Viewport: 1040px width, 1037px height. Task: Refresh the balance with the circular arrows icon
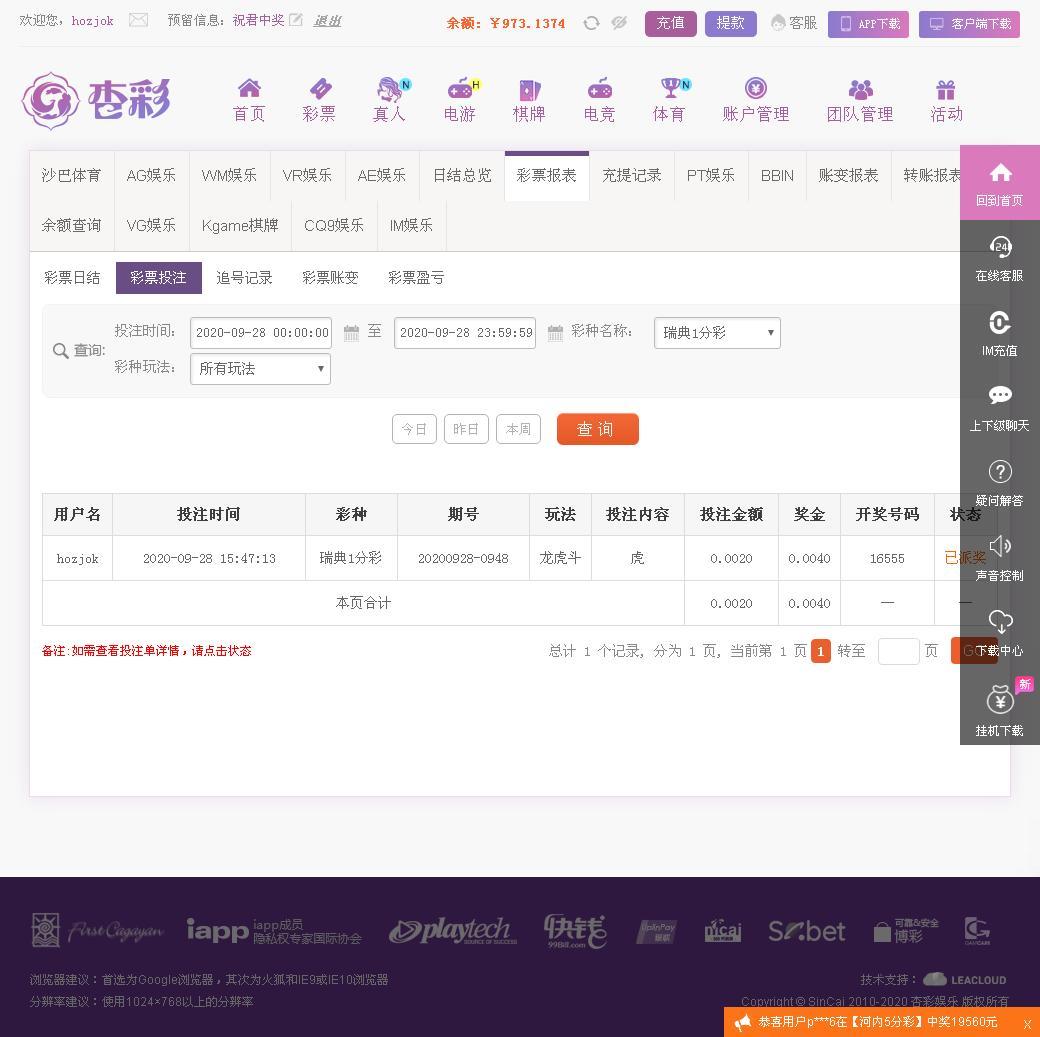point(591,23)
